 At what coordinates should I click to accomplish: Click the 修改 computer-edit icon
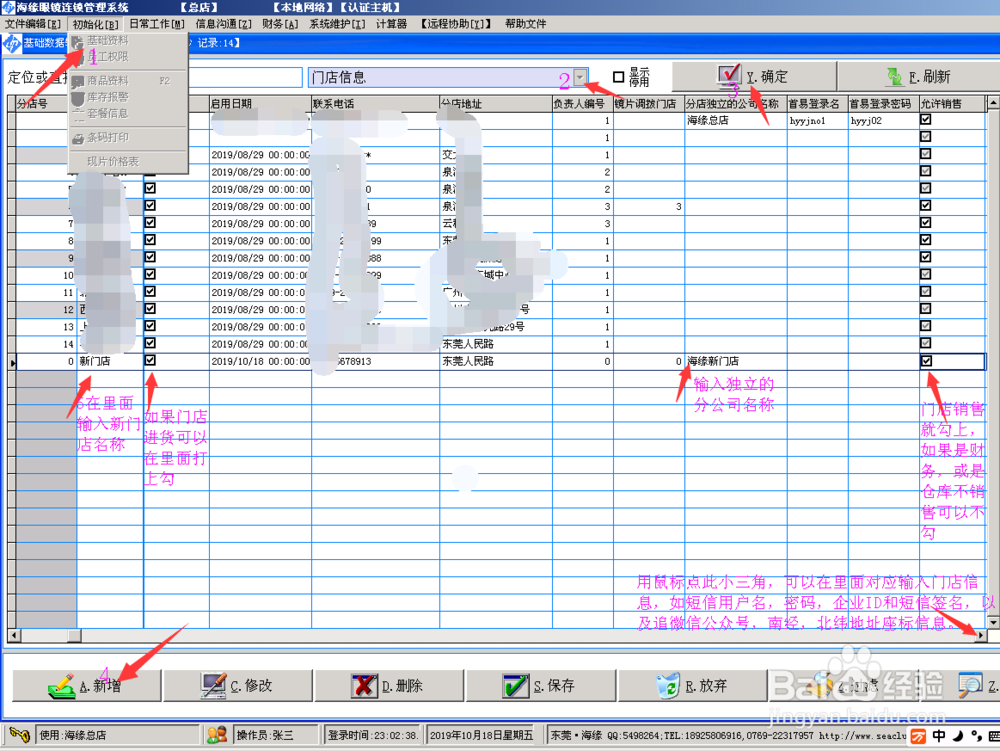click(x=213, y=686)
